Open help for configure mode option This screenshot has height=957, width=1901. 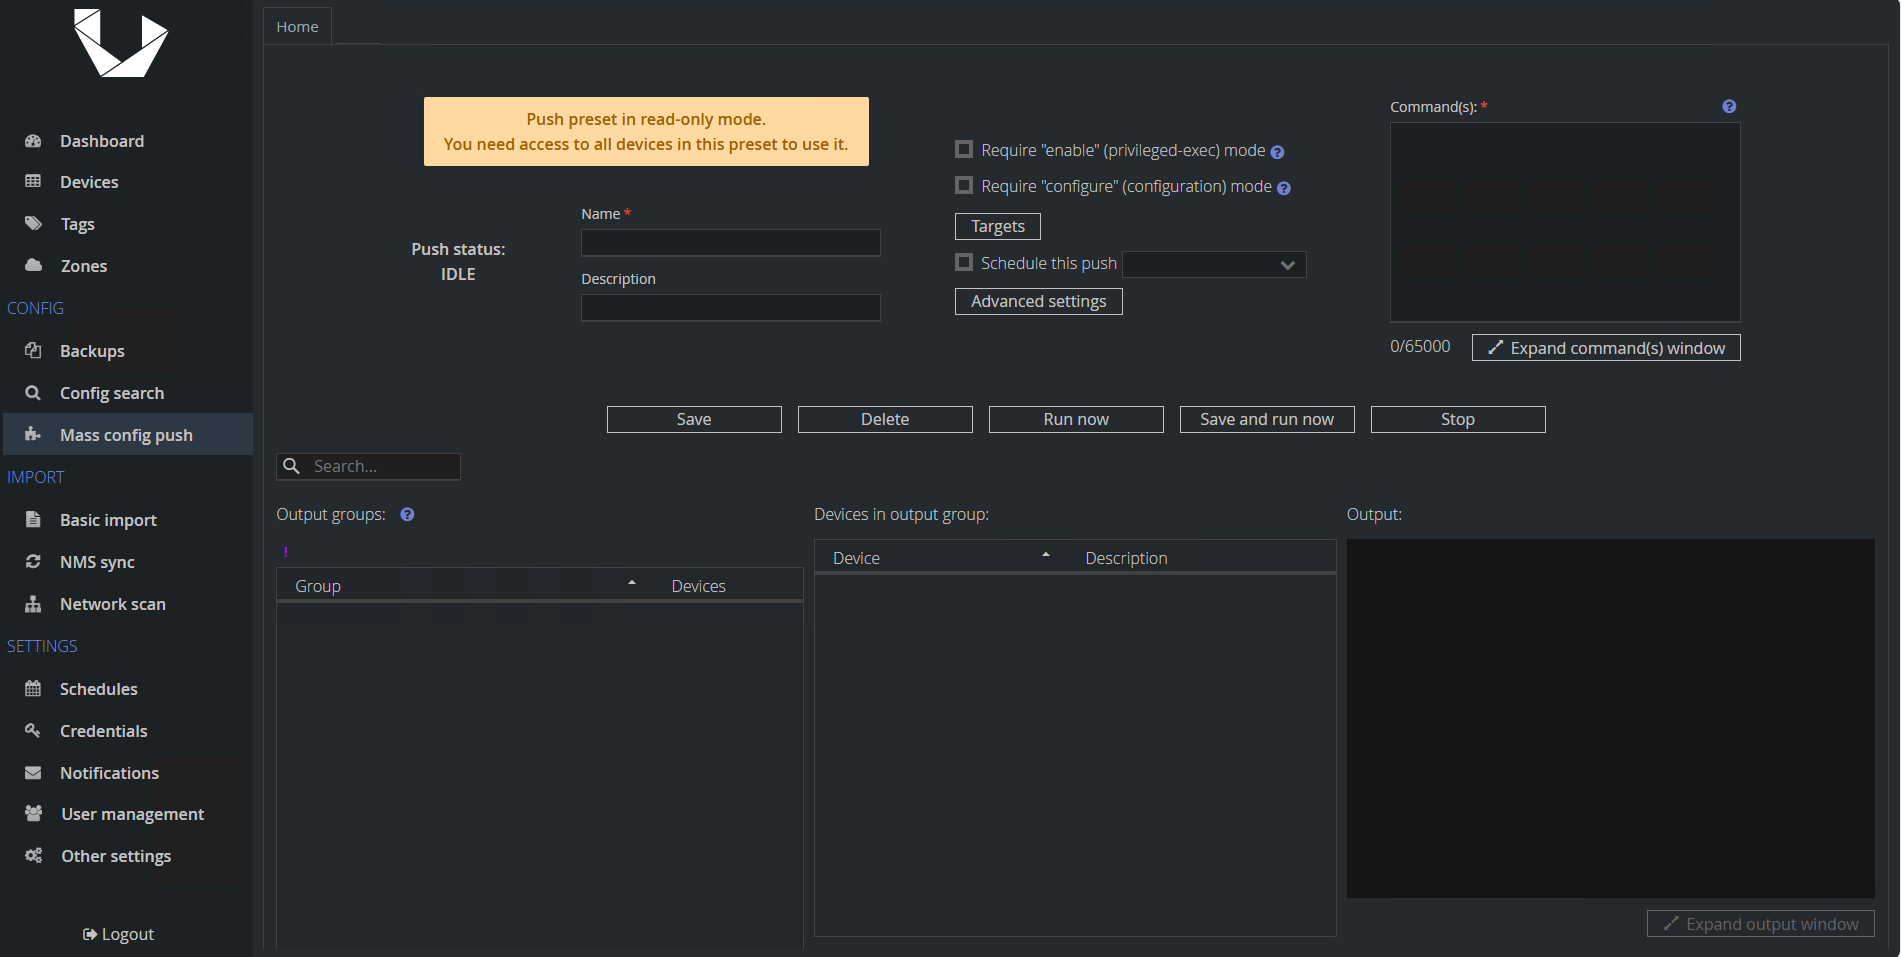[1284, 188]
